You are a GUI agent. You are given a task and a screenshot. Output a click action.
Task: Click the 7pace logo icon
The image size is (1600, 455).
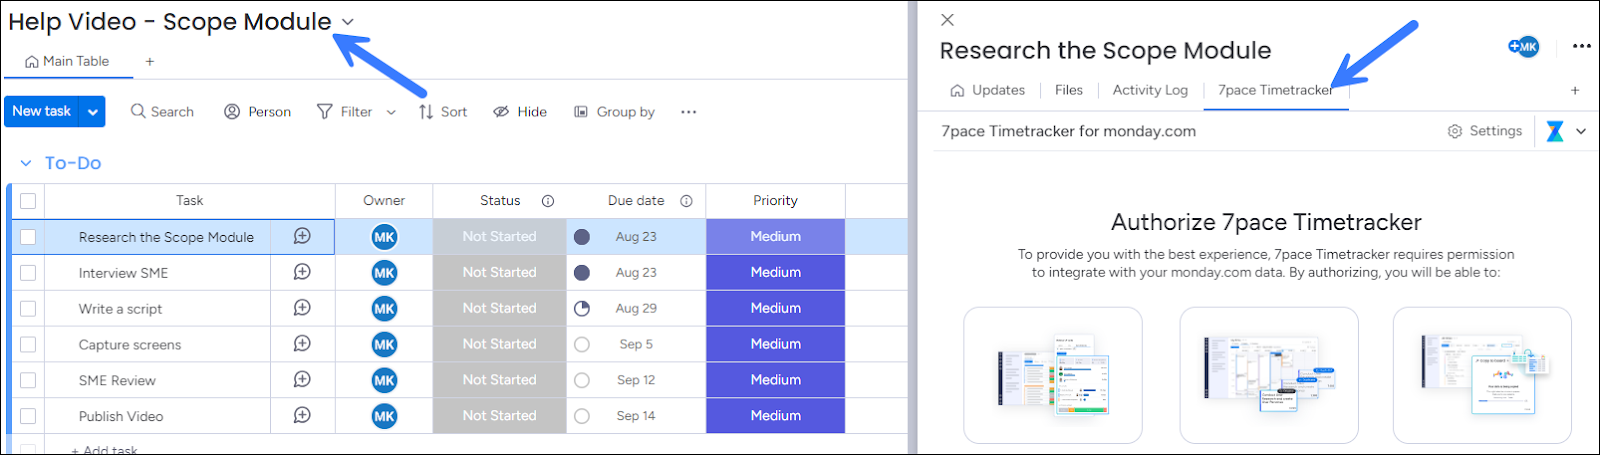tap(1555, 131)
